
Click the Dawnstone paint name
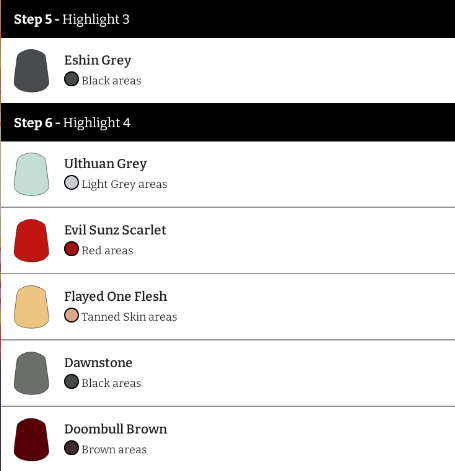coord(98,363)
